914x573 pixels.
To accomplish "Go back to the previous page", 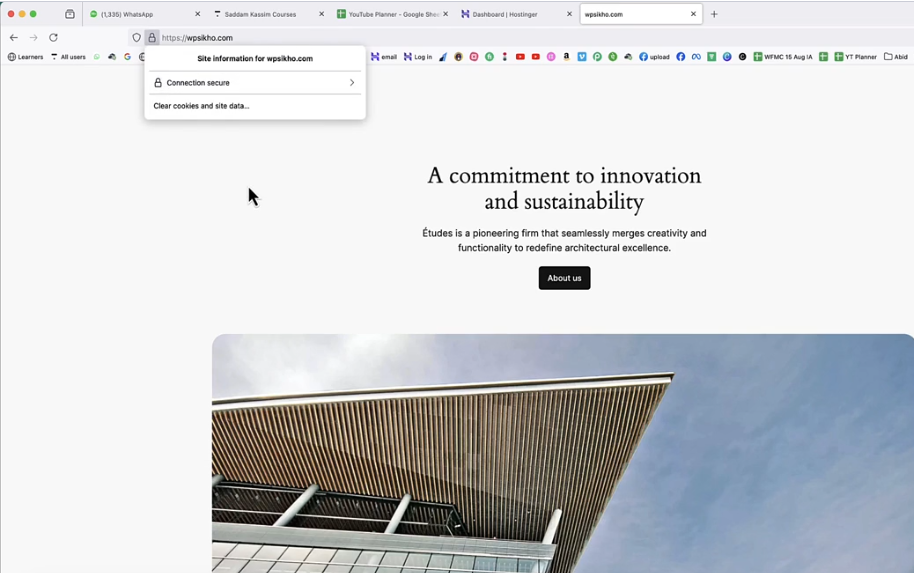I will tap(14, 38).
